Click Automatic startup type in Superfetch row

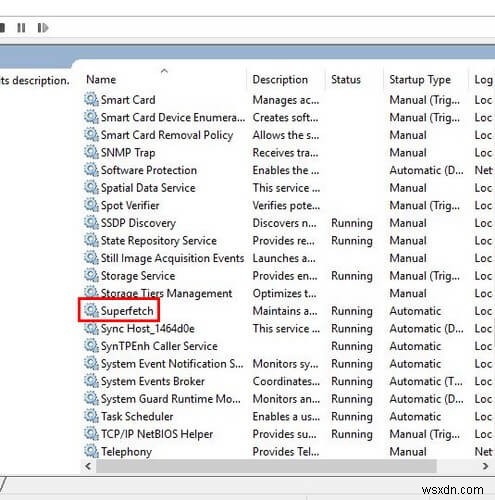pyautogui.click(x=415, y=311)
